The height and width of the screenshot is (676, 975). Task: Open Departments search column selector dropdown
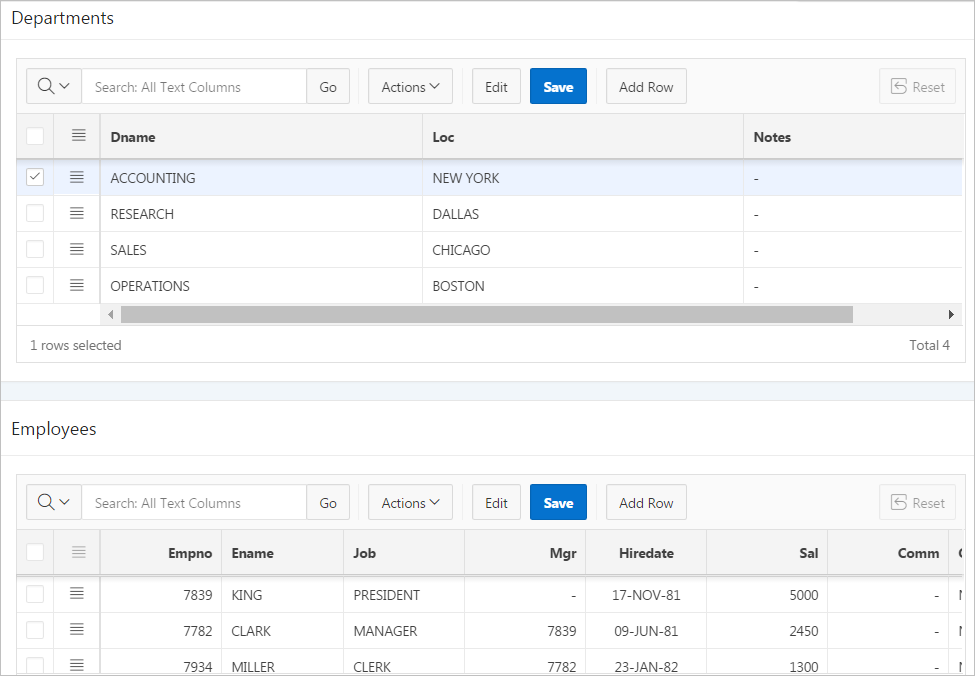pos(54,86)
